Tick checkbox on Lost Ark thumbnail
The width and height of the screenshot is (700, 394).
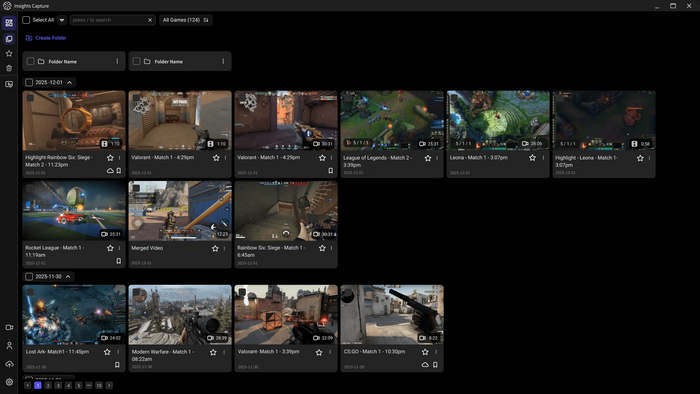(x=30, y=292)
